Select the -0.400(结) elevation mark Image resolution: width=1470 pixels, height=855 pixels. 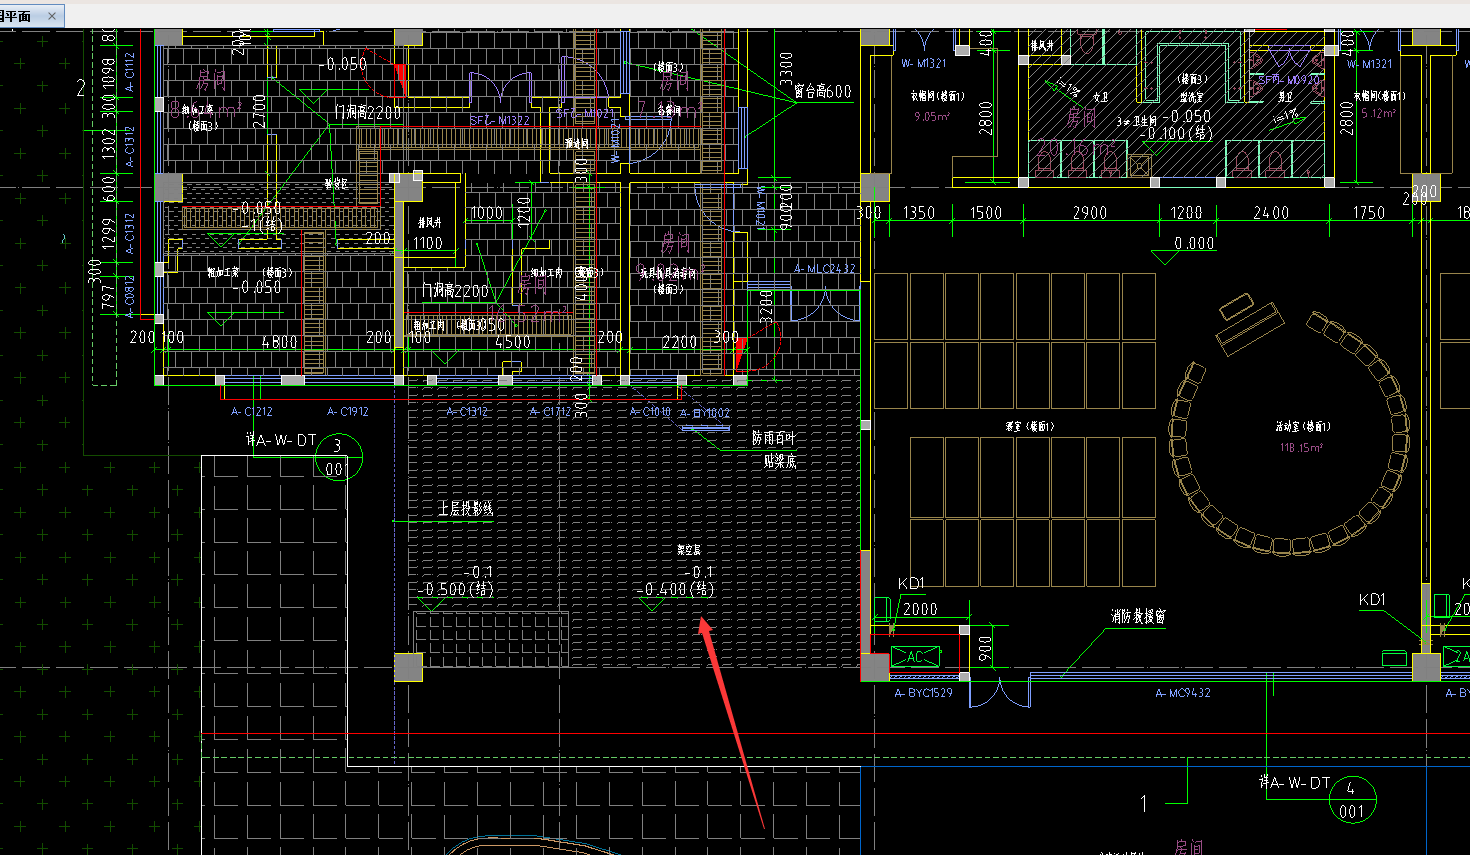pos(675,589)
